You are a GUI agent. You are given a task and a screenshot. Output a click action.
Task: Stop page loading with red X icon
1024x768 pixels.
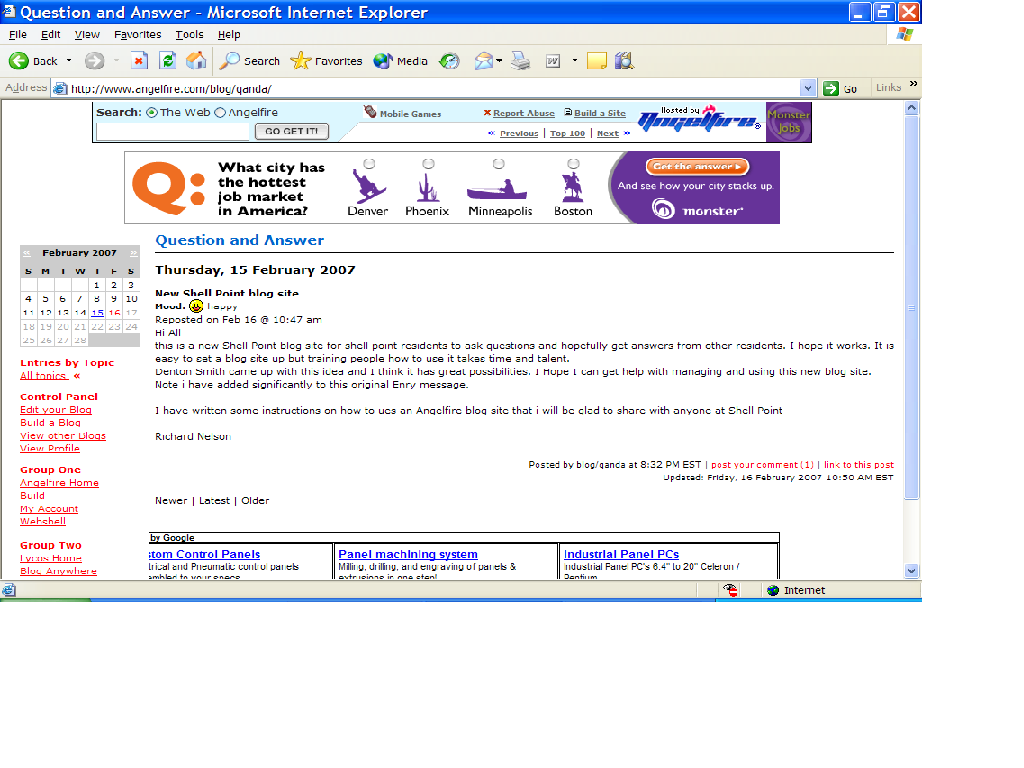coord(139,61)
